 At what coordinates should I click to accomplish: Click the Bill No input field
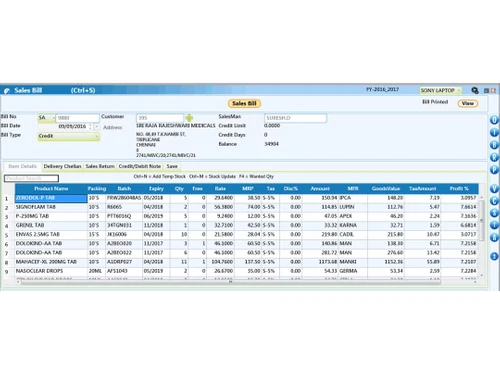tap(77, 118)
